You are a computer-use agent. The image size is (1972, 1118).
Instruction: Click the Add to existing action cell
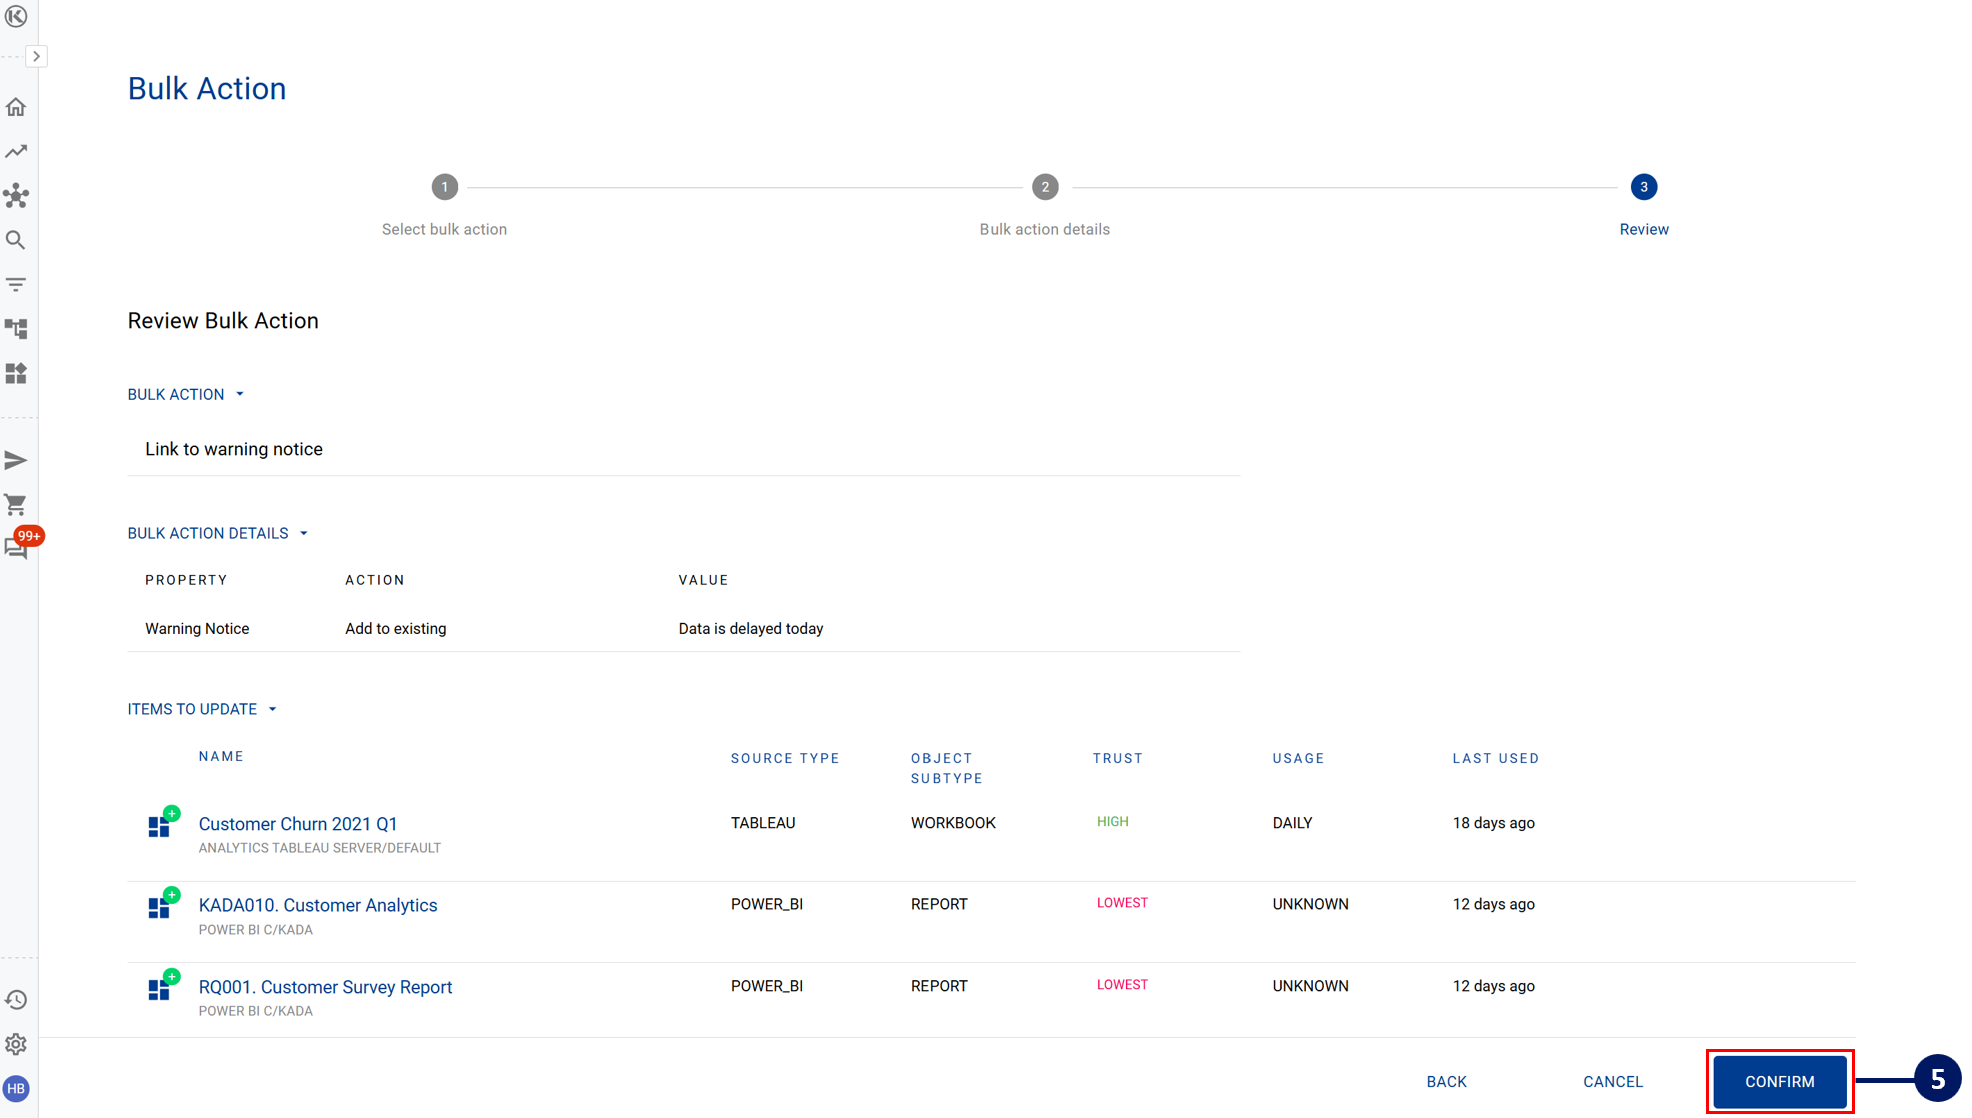(x=396, y=629)
